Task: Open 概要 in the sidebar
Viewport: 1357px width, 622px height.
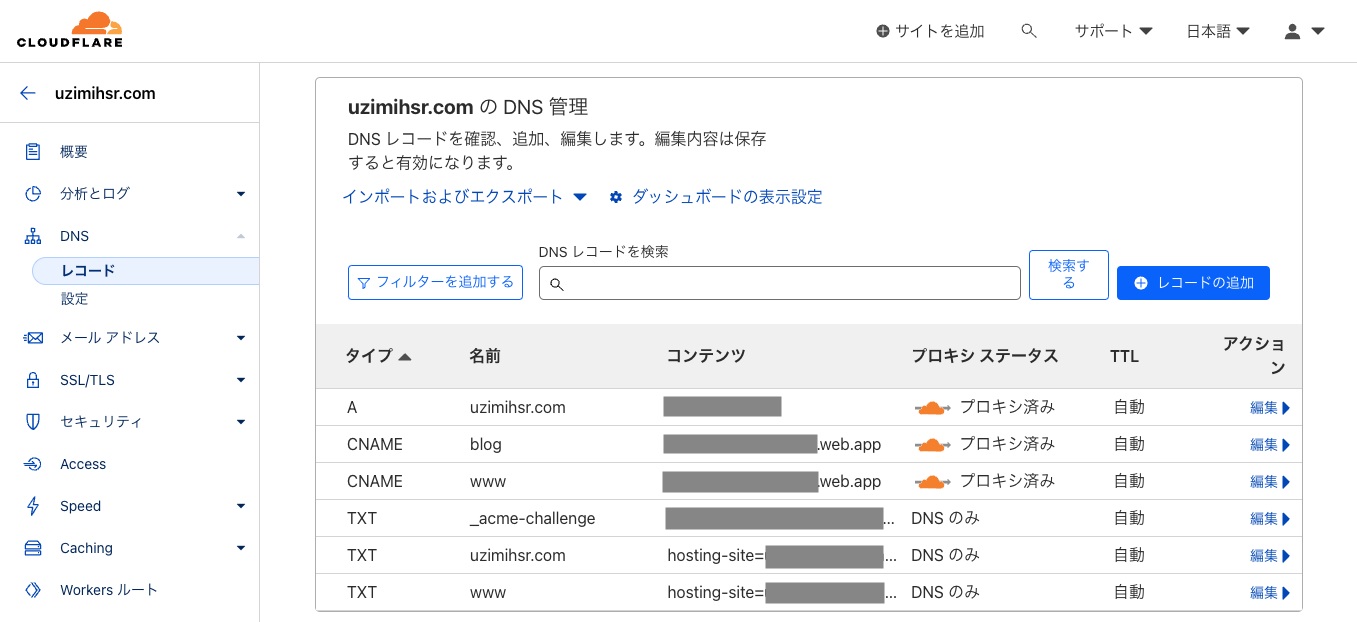Action: tap(74, 152)
